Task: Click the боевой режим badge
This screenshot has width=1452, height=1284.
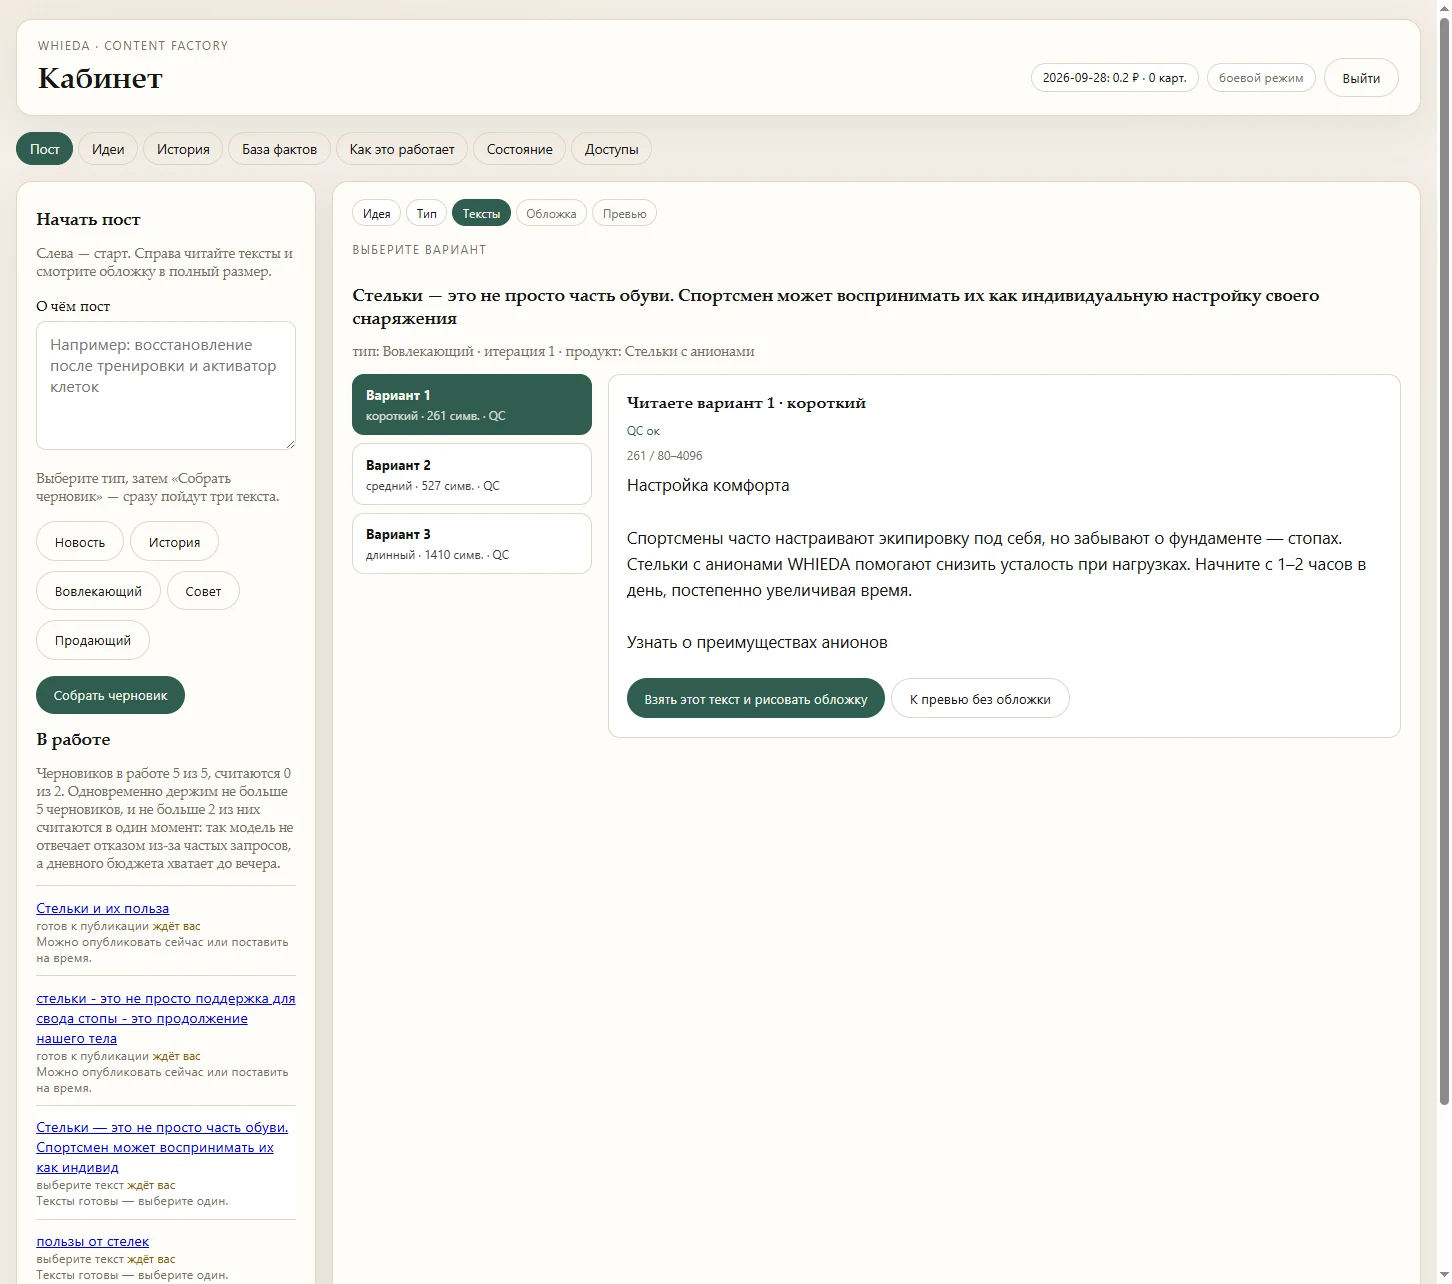Action: pos(1261,78)
